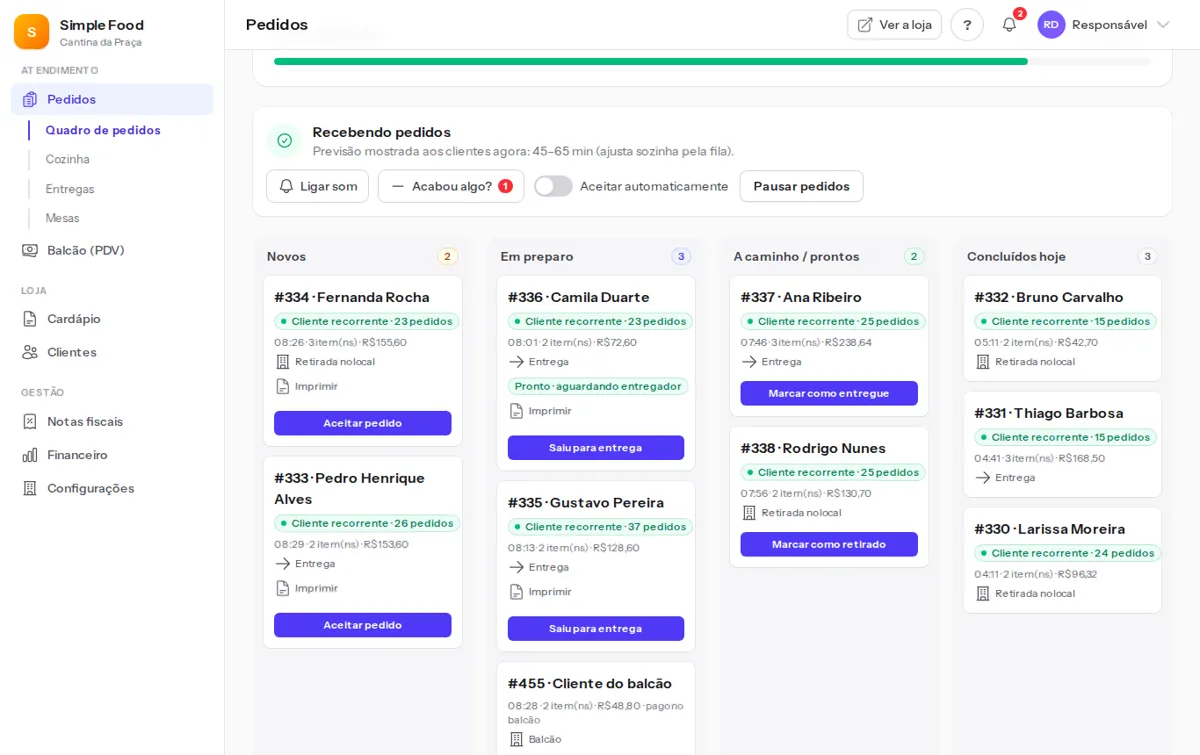Open the help question mark button
Viewport: 1200px width, 755px height.
coord(967,25)
